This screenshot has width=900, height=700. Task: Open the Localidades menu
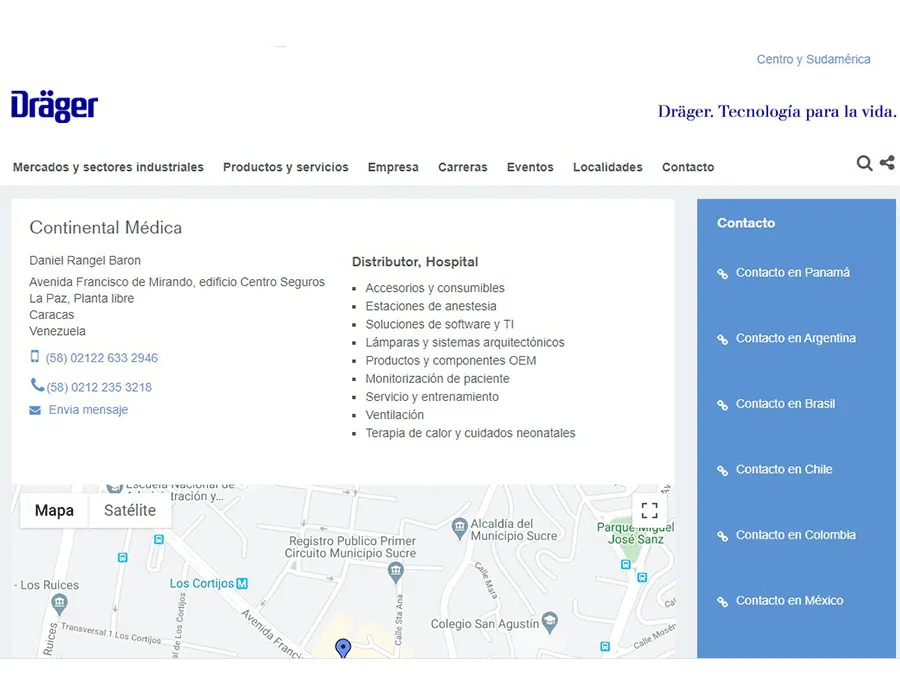[608, 167]
